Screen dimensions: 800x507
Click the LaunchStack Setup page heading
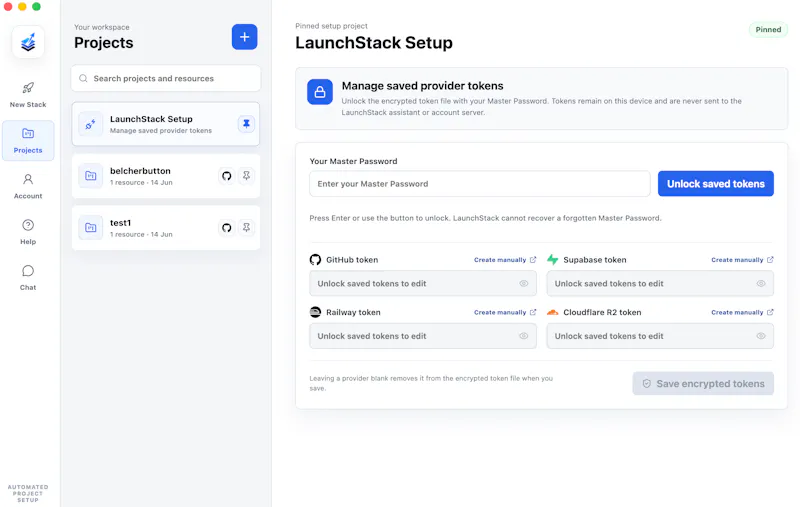(374, 43)
